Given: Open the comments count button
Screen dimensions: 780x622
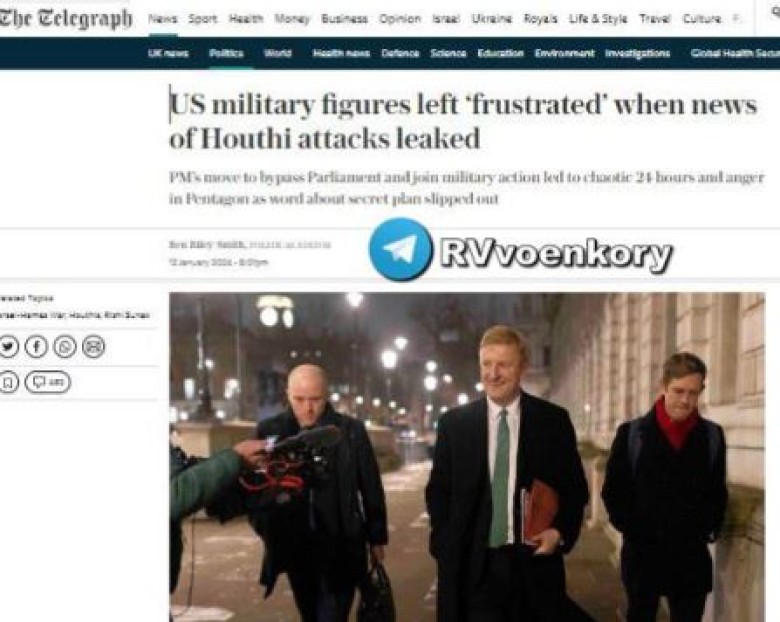Looking at the screenshot, I should coord(48,382).
